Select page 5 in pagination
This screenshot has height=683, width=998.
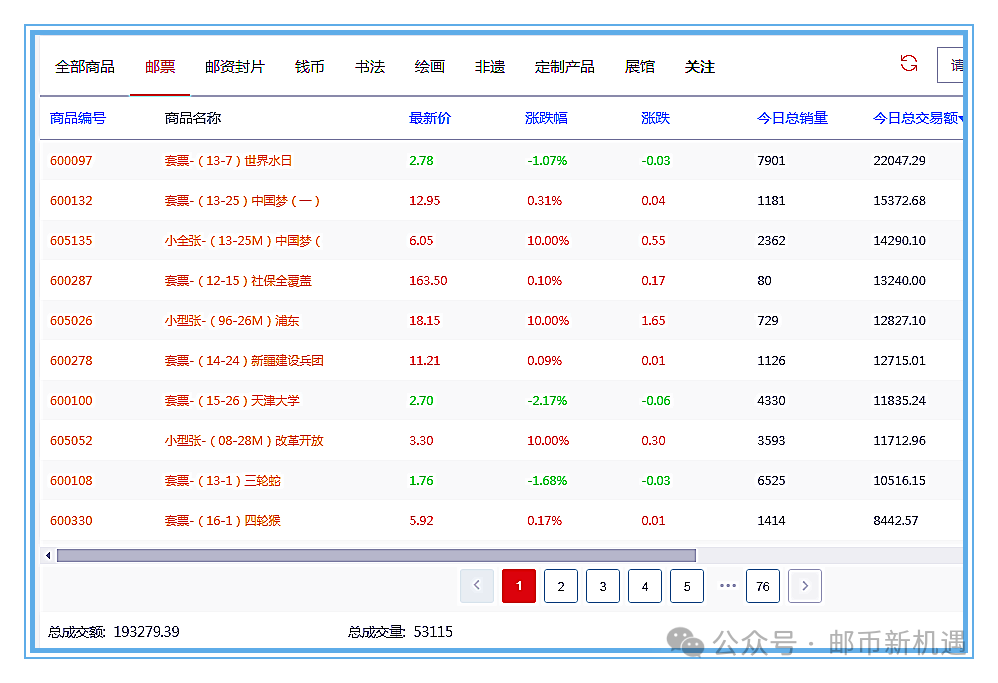click(687, 586)
